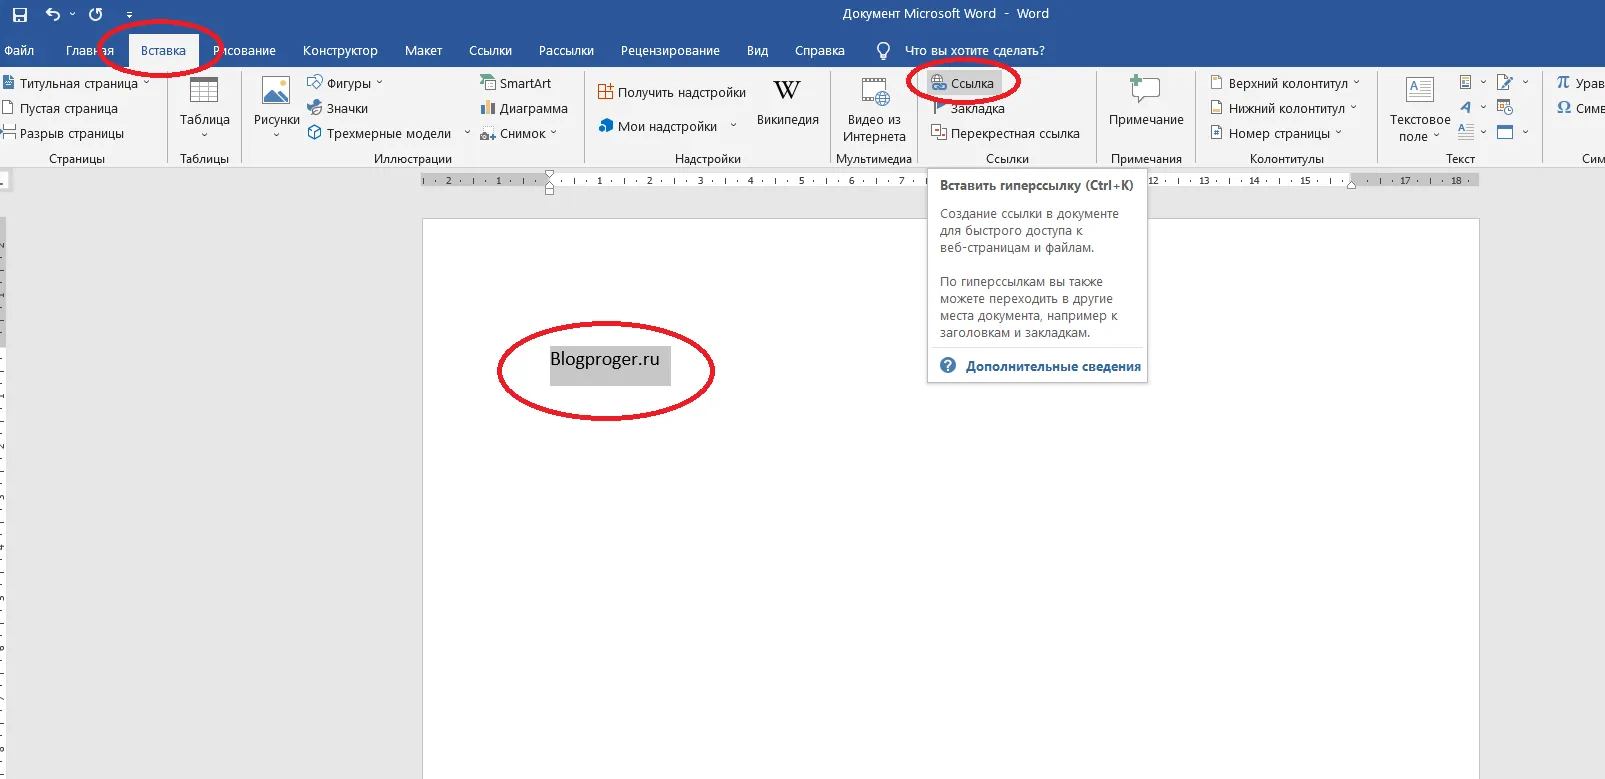The height and width of the screenshot is (779, 1605).
Task: Click the hanging indent marker on ruler
Action: [x=549, y=183]
